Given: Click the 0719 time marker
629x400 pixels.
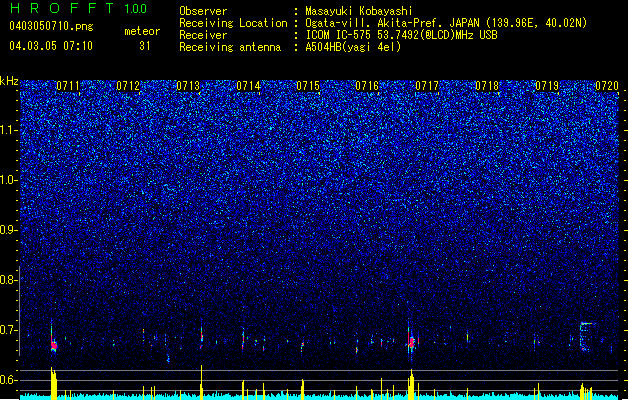Looking at the screenshot, I should 547,86.
